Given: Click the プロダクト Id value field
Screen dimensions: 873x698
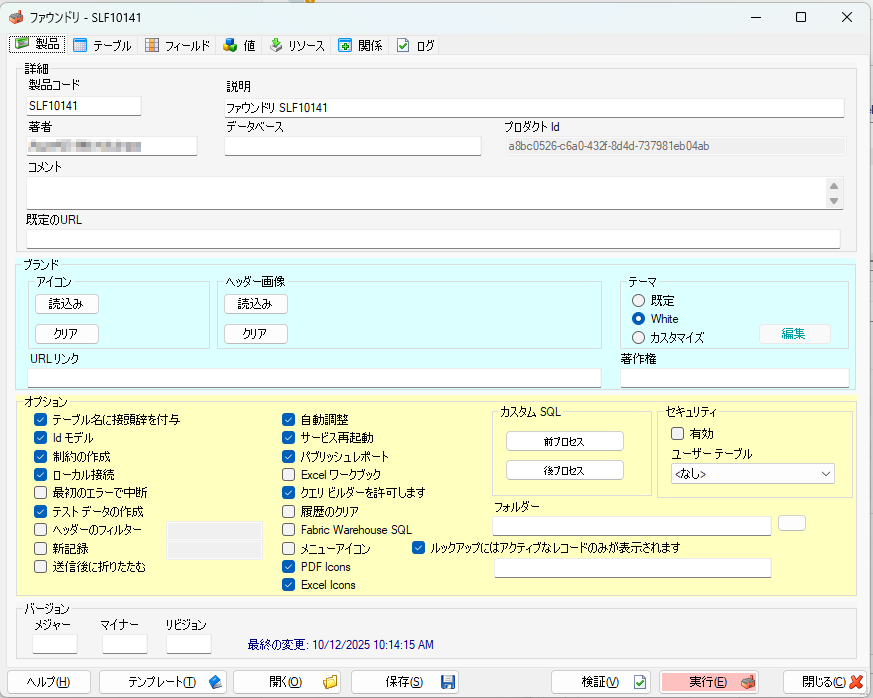Looking at the screenshot, I should 676,146.
